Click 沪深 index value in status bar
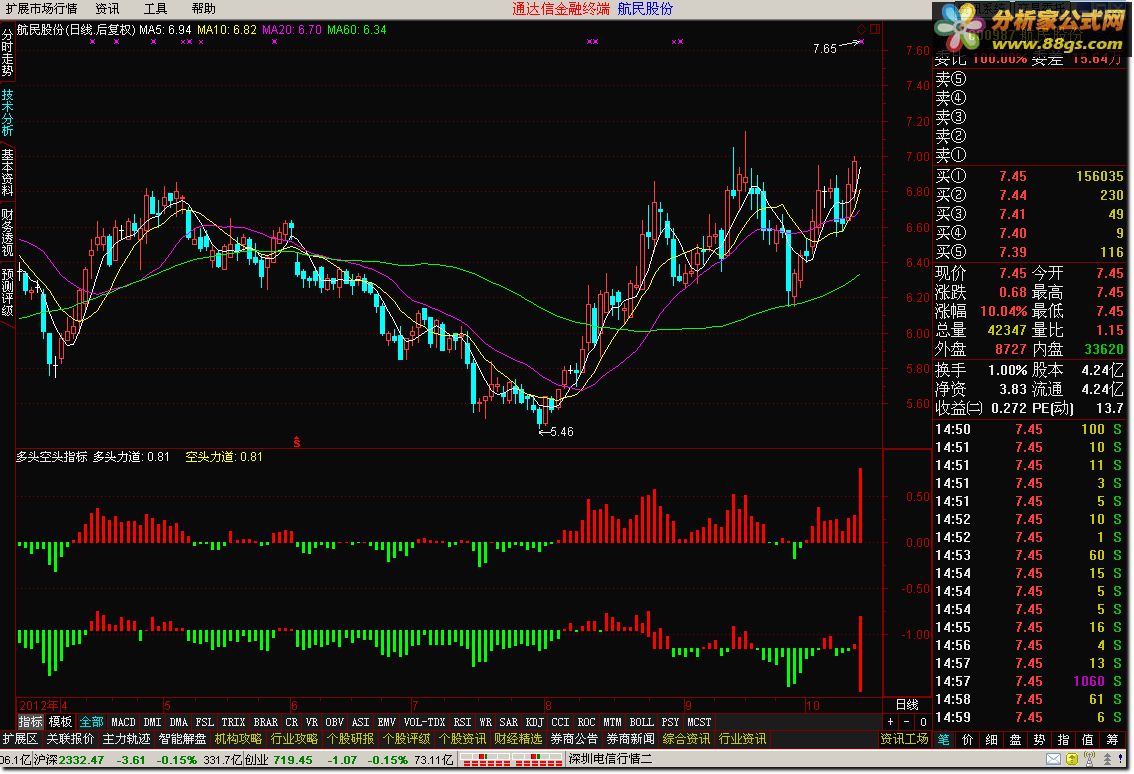 82,760
